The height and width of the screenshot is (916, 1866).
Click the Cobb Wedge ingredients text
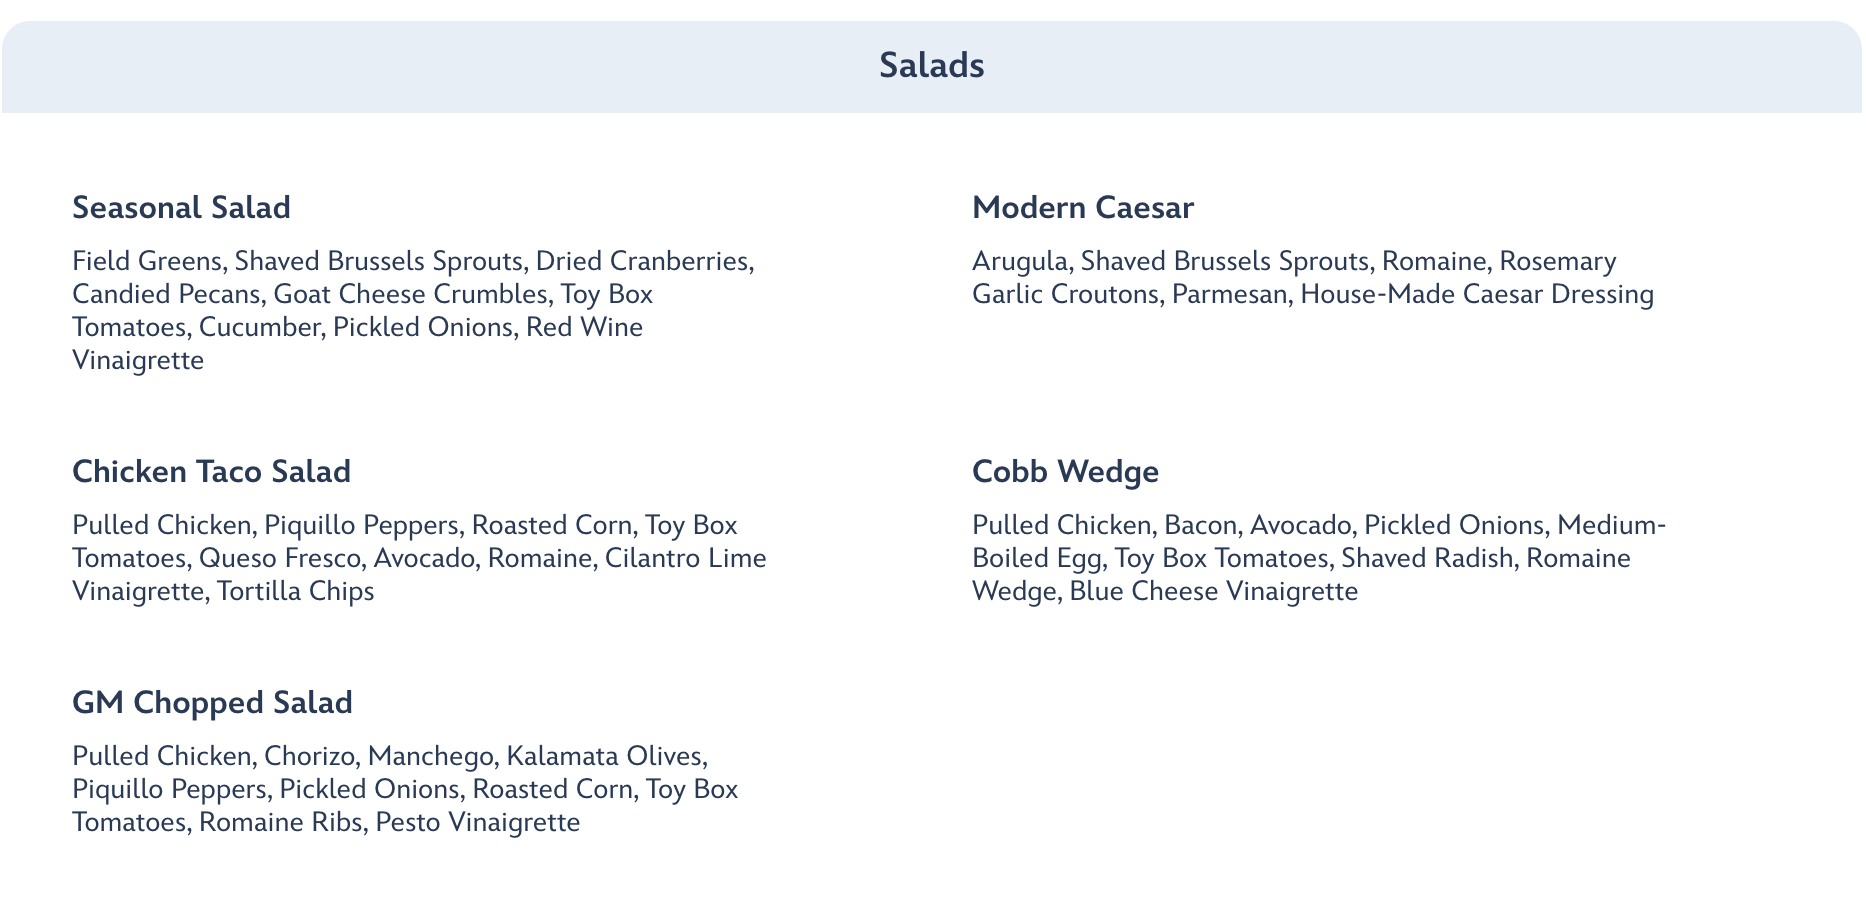tap(1319, 558)
